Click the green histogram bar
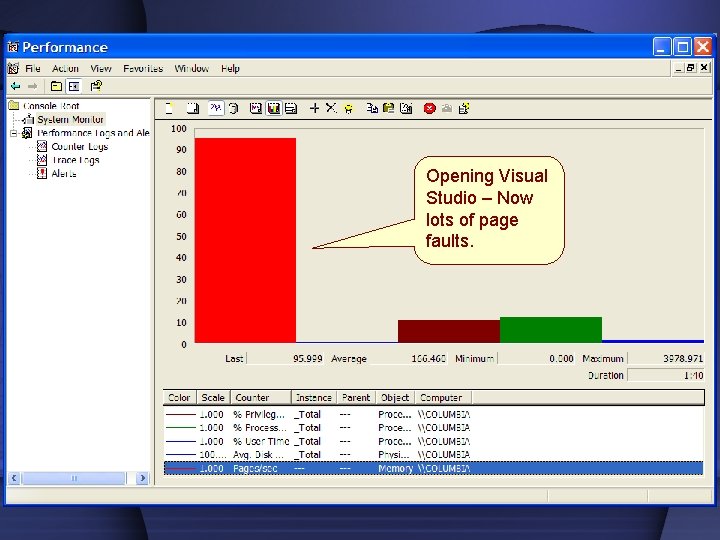Viewport: 720px width, 540px height. pos(551,330)
